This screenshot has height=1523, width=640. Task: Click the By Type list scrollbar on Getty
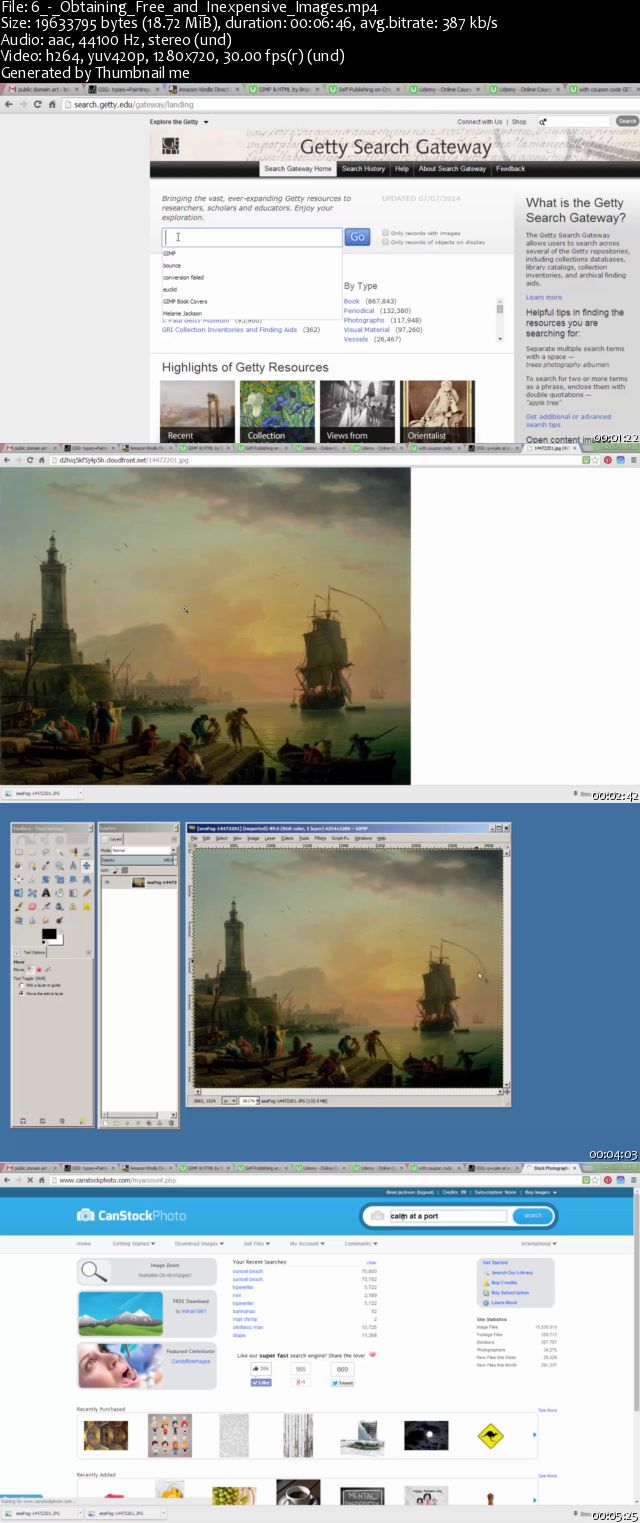coord(500,320)
